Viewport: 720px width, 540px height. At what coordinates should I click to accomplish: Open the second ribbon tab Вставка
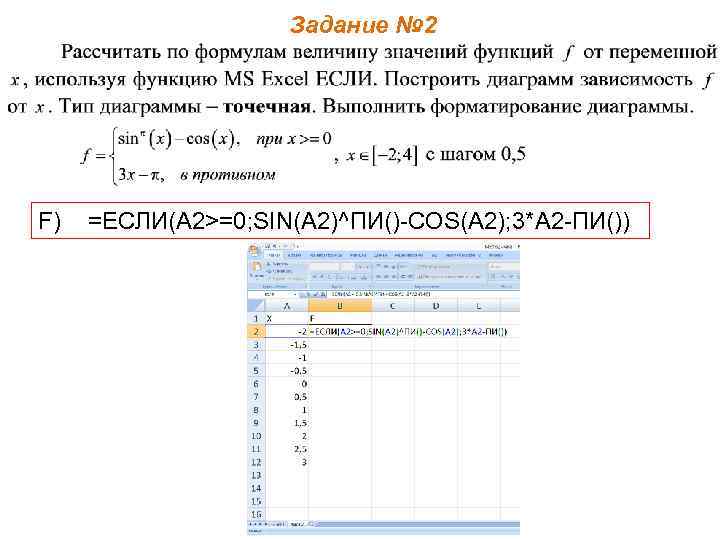(294, 255)
